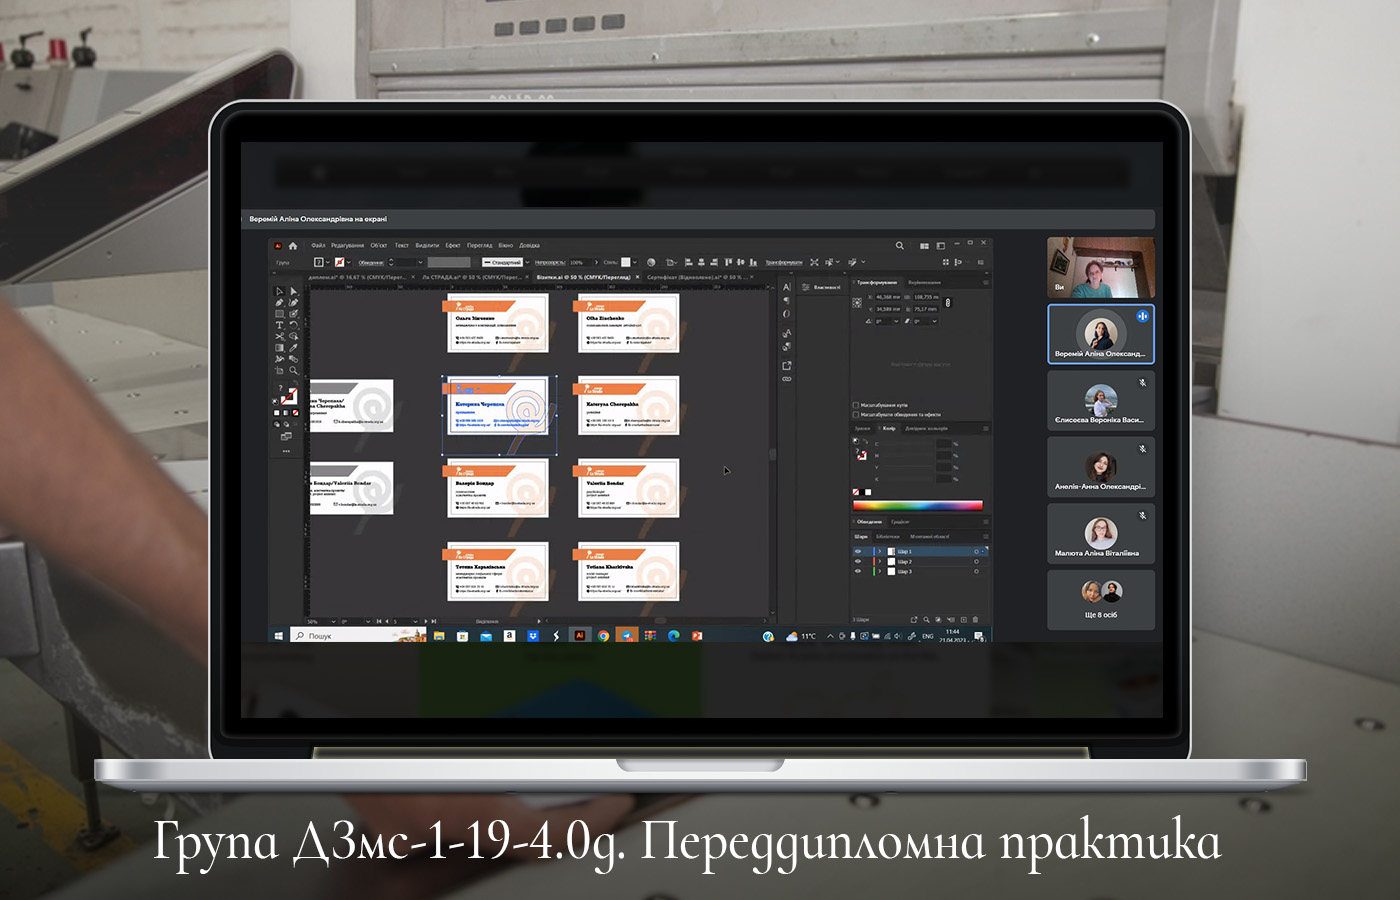Select the Olha Zinchenko business card artboard
Screen dimensions: 1400x900
pyautogui.click(x=628, y=323)
